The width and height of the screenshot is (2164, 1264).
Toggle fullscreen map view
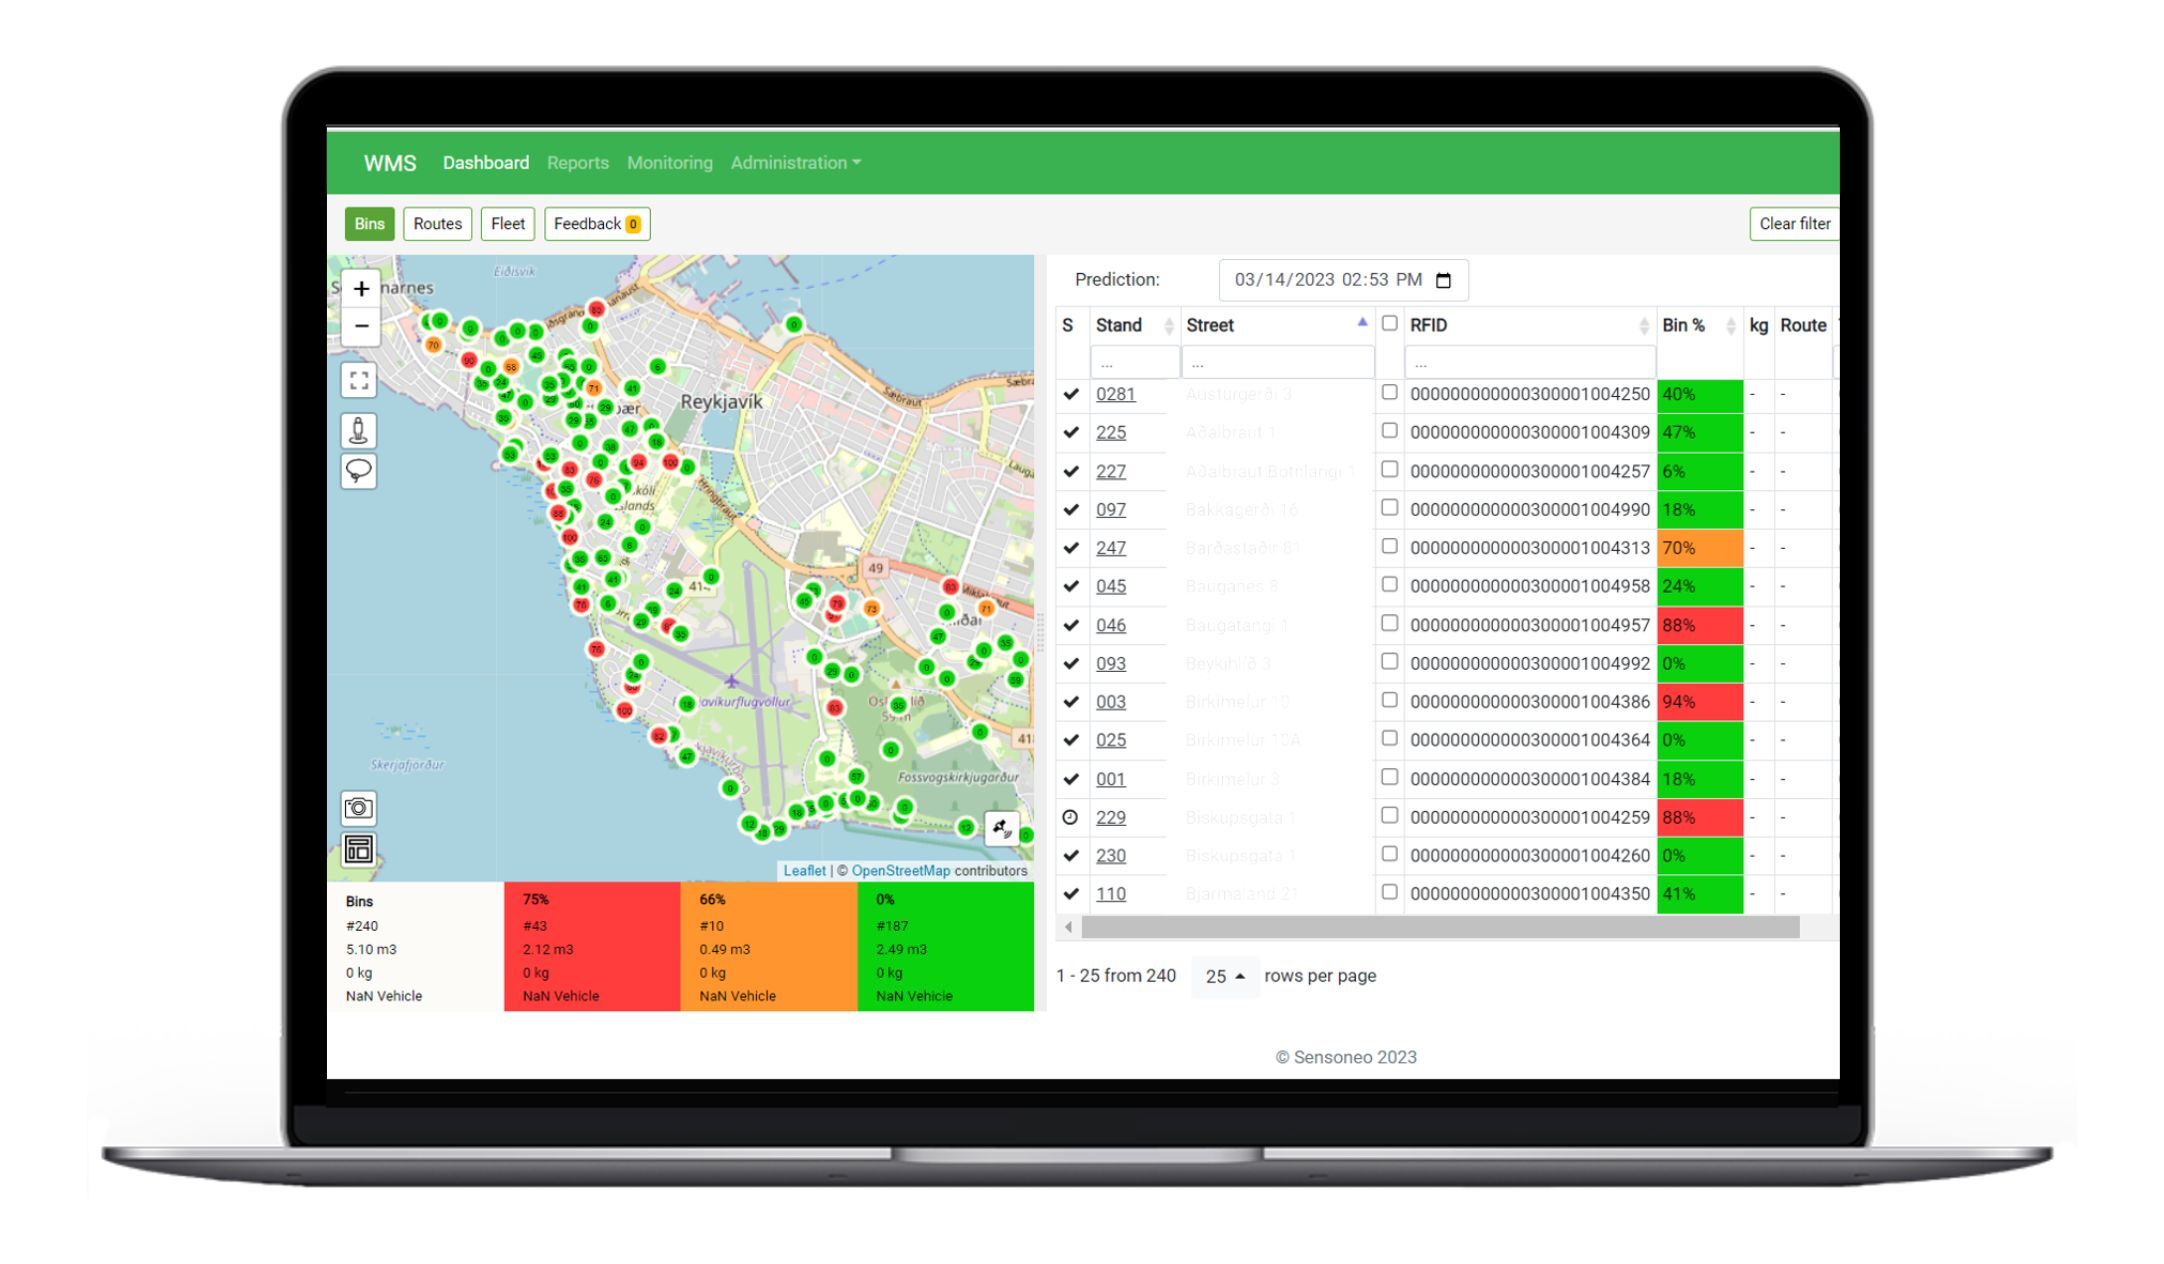359,380
